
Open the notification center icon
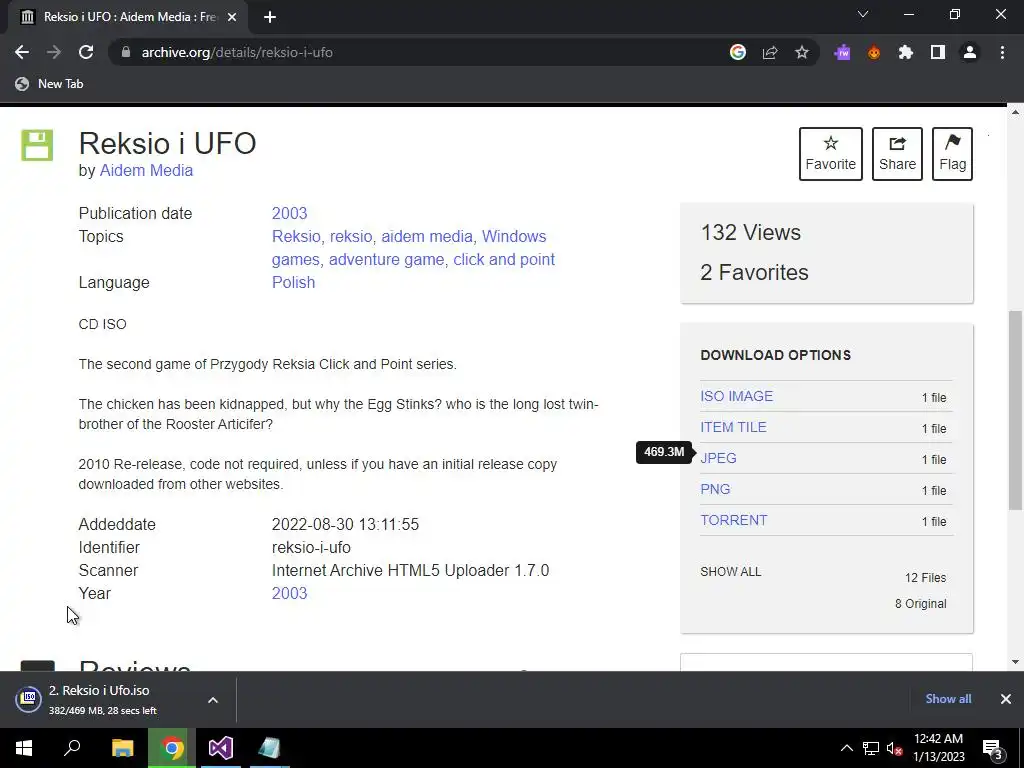click(x=992, y=748)
